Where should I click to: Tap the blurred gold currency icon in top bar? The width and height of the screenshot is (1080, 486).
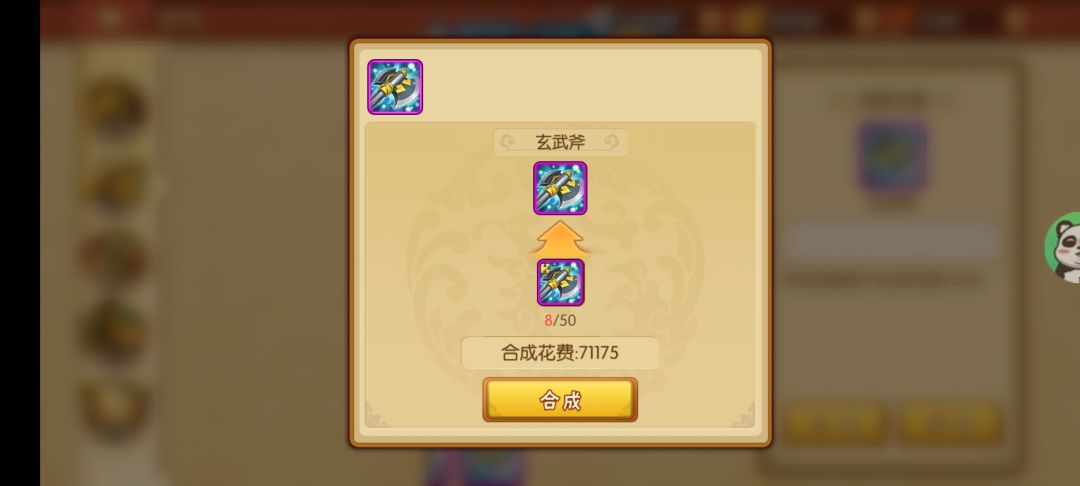751,19
